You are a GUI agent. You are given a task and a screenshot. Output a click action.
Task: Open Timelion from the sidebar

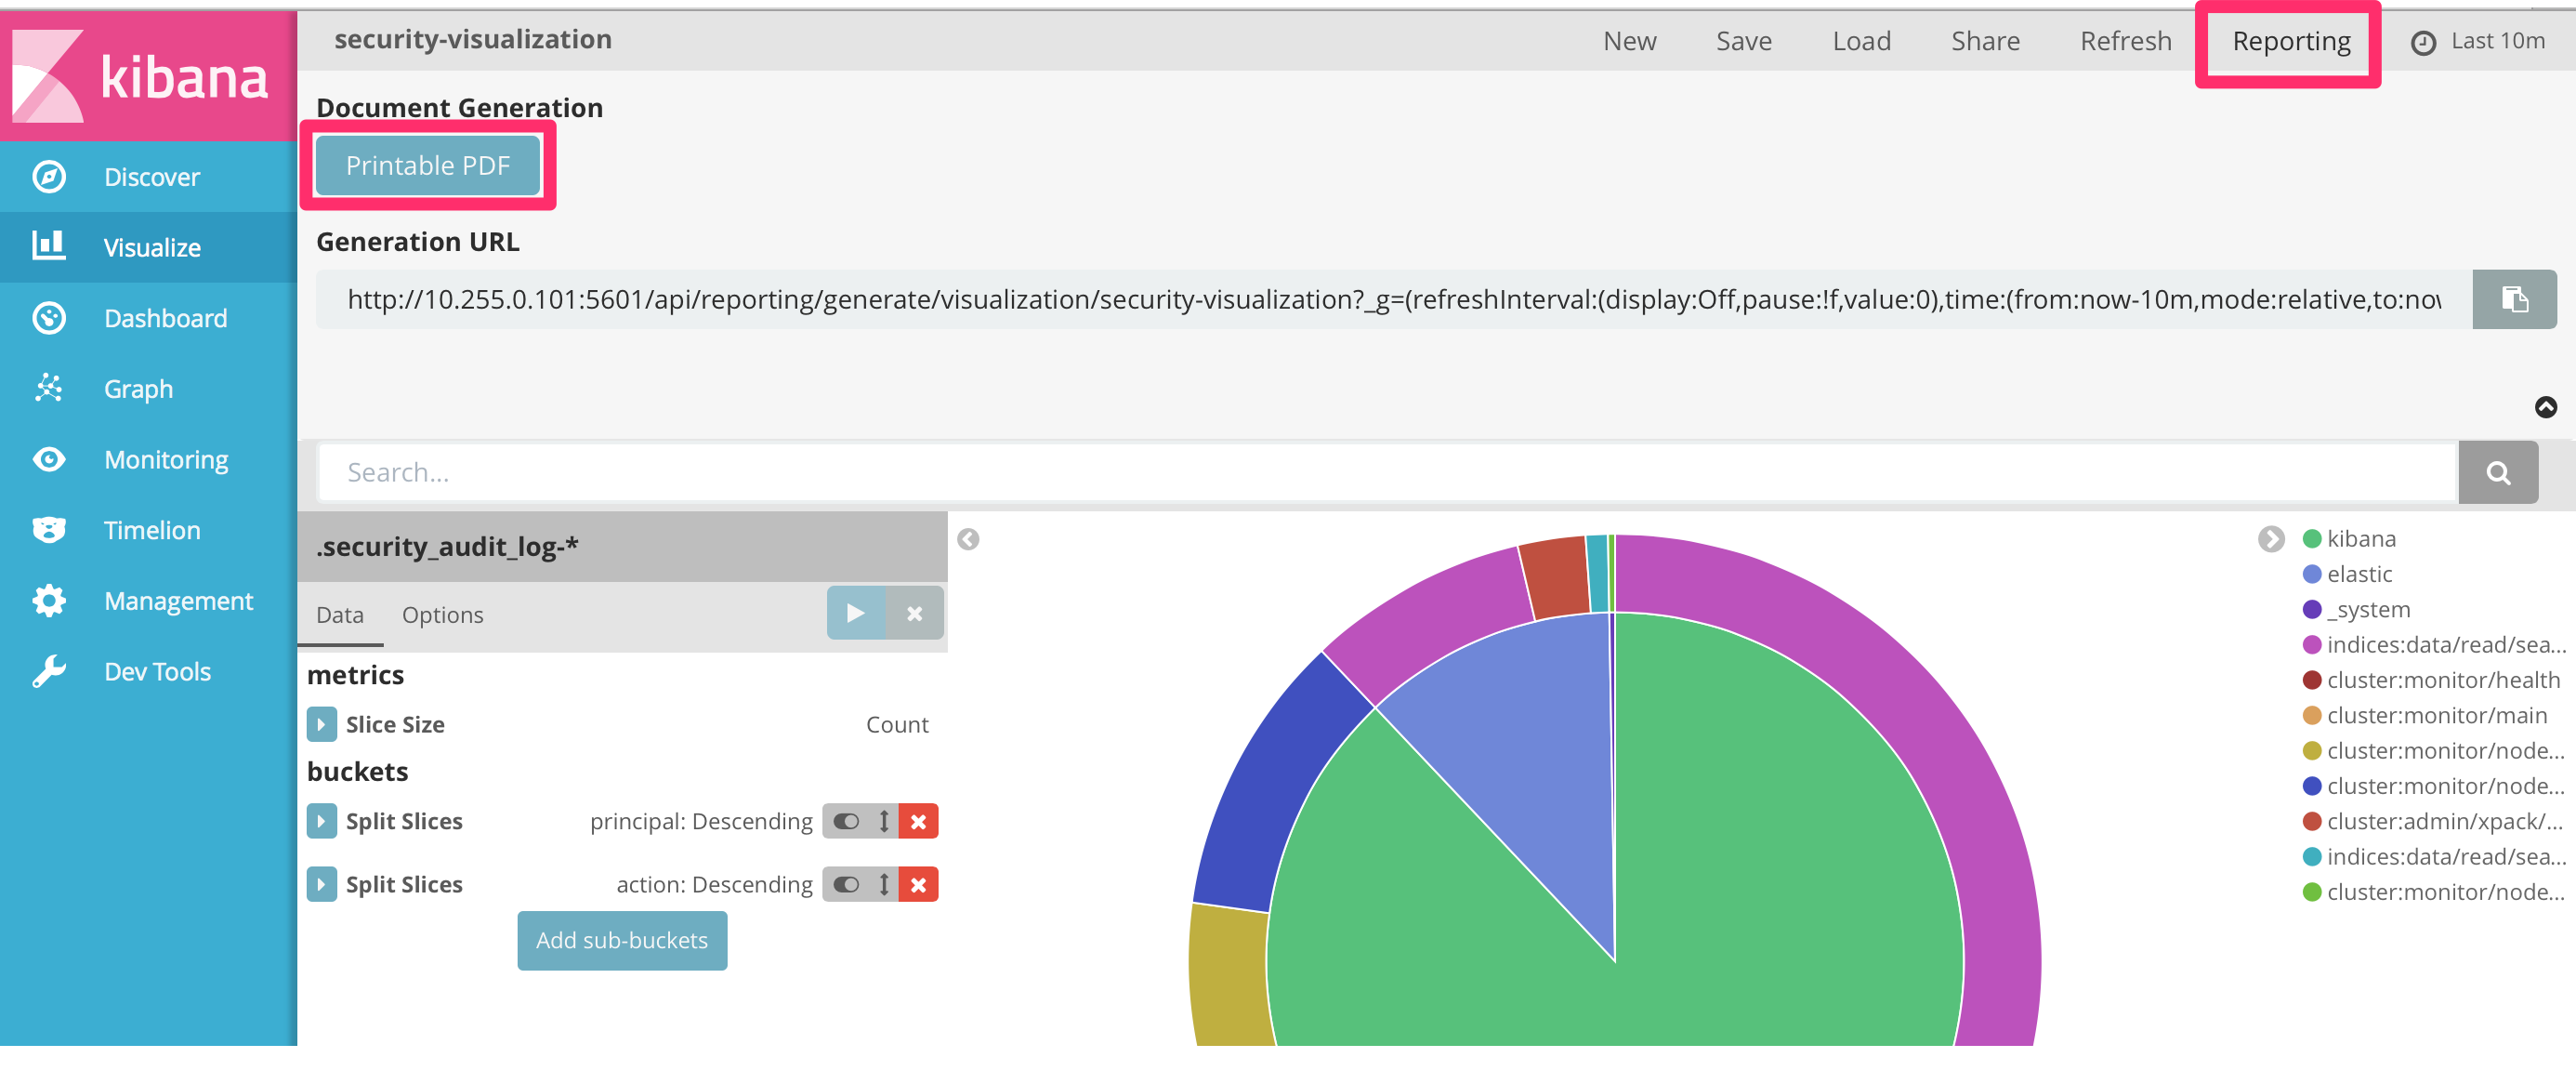(48, 529)
